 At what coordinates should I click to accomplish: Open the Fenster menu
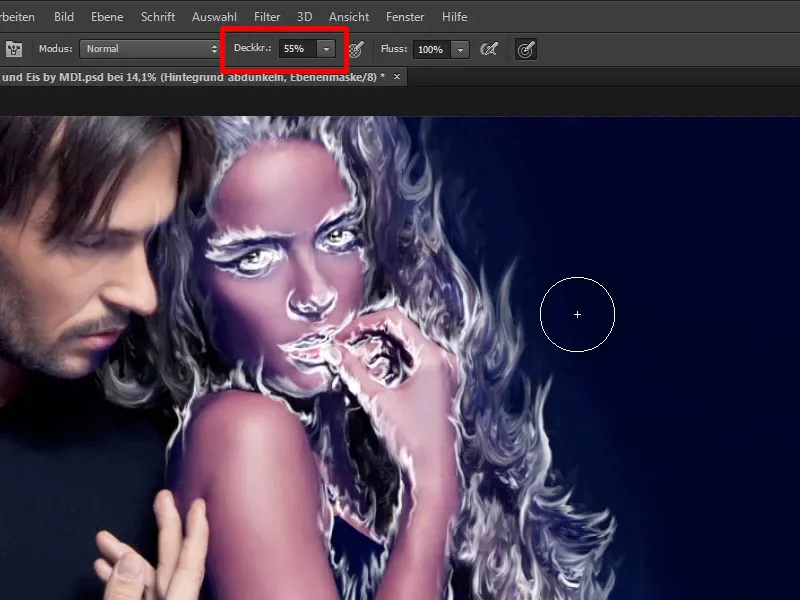[404, 17]
